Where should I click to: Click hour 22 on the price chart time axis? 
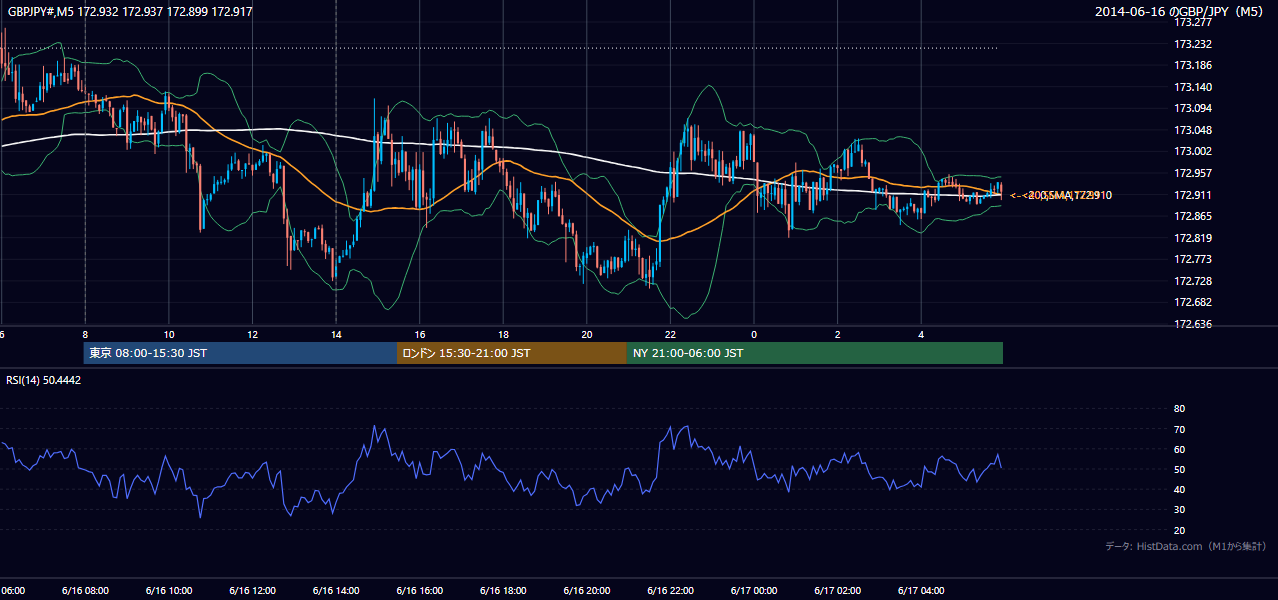pos(670,334)
